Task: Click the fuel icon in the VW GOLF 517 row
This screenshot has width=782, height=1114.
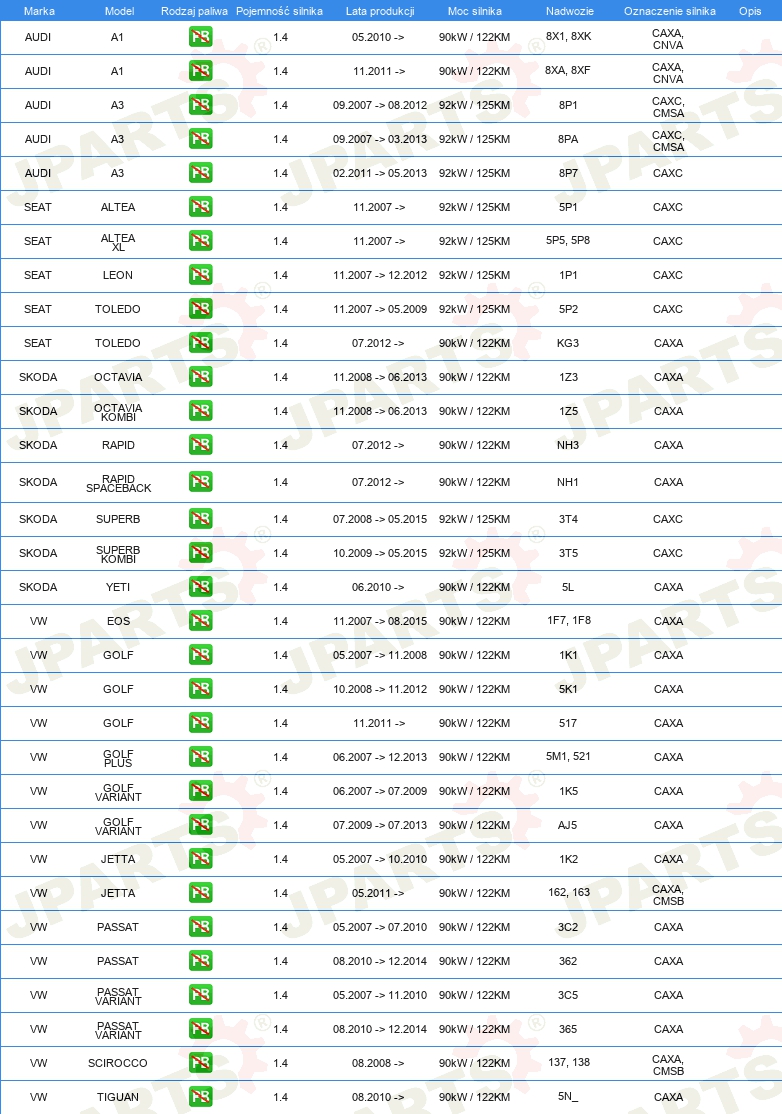Action: (200, 723)
